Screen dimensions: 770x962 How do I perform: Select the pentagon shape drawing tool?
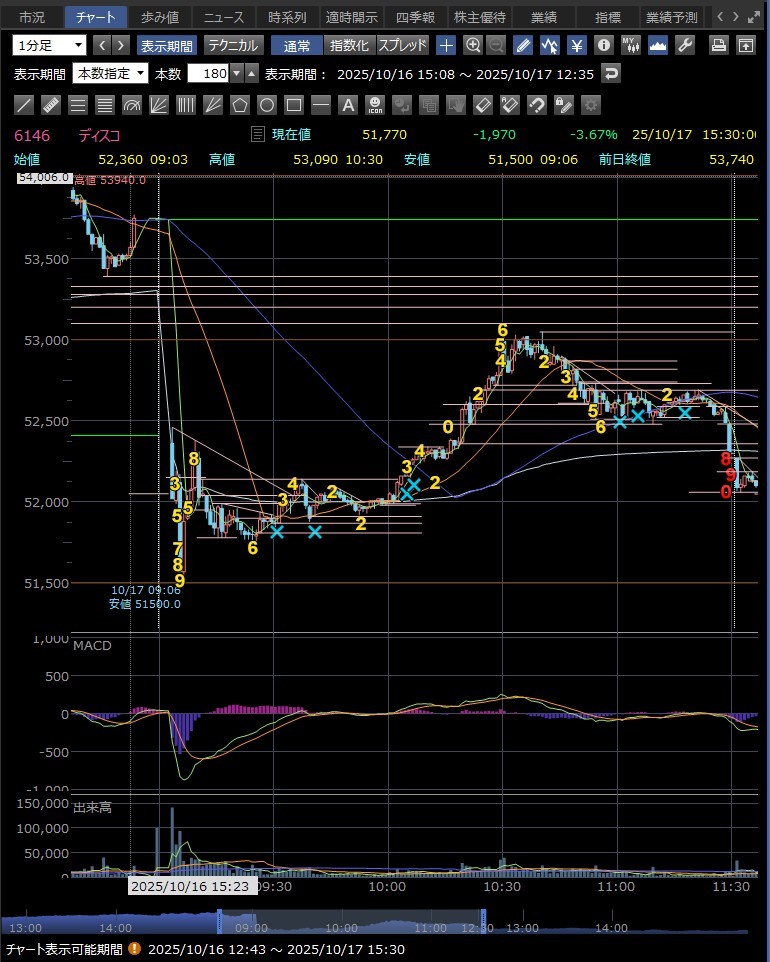point(239,105)
